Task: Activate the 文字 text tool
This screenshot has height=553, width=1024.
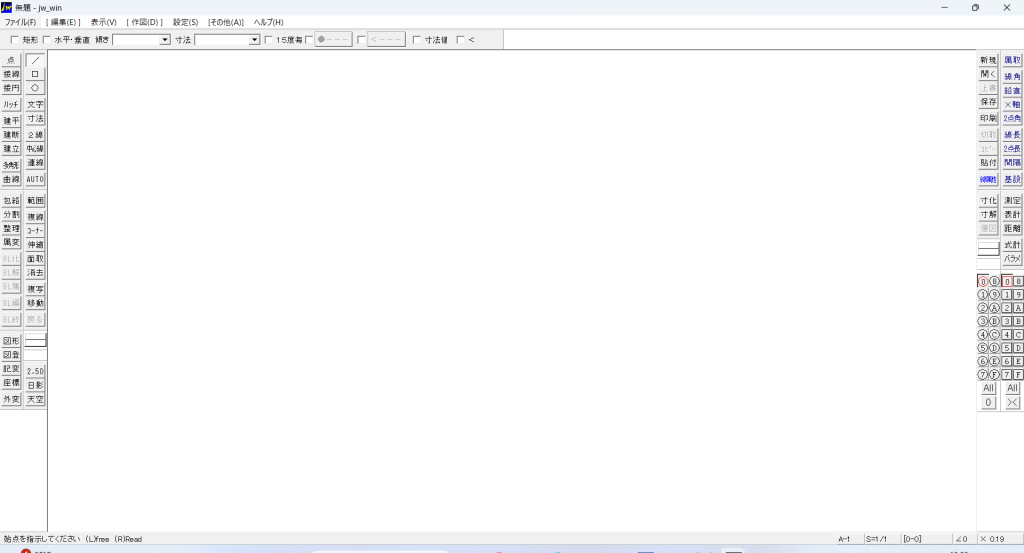Action: pos(35,104)
